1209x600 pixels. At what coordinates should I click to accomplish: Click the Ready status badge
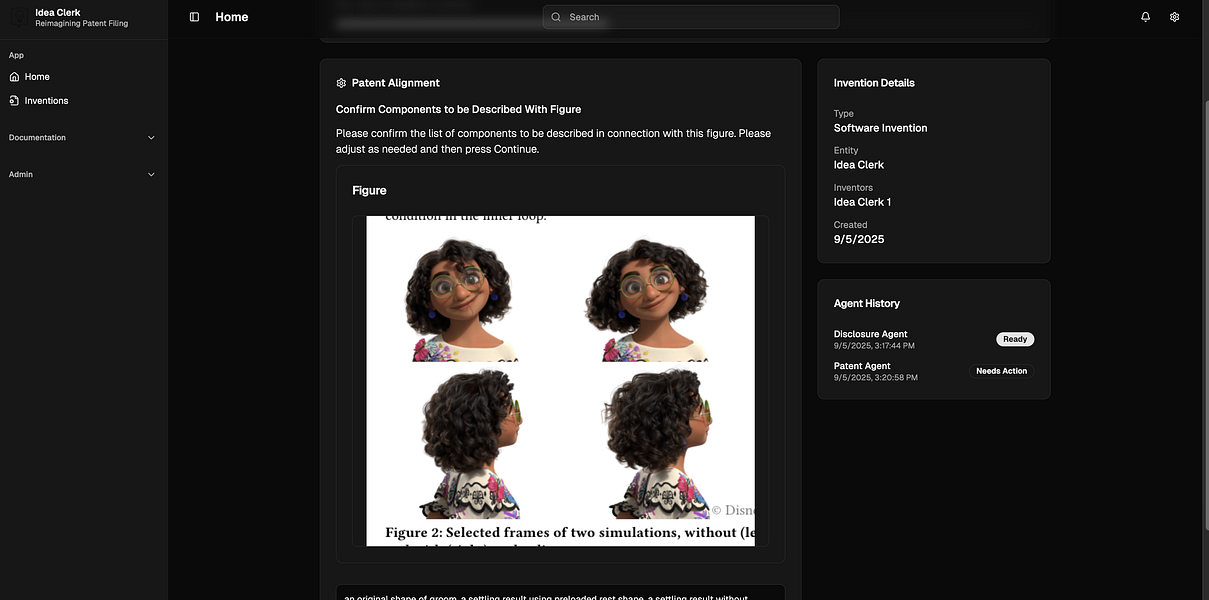tap(1015, 339)
